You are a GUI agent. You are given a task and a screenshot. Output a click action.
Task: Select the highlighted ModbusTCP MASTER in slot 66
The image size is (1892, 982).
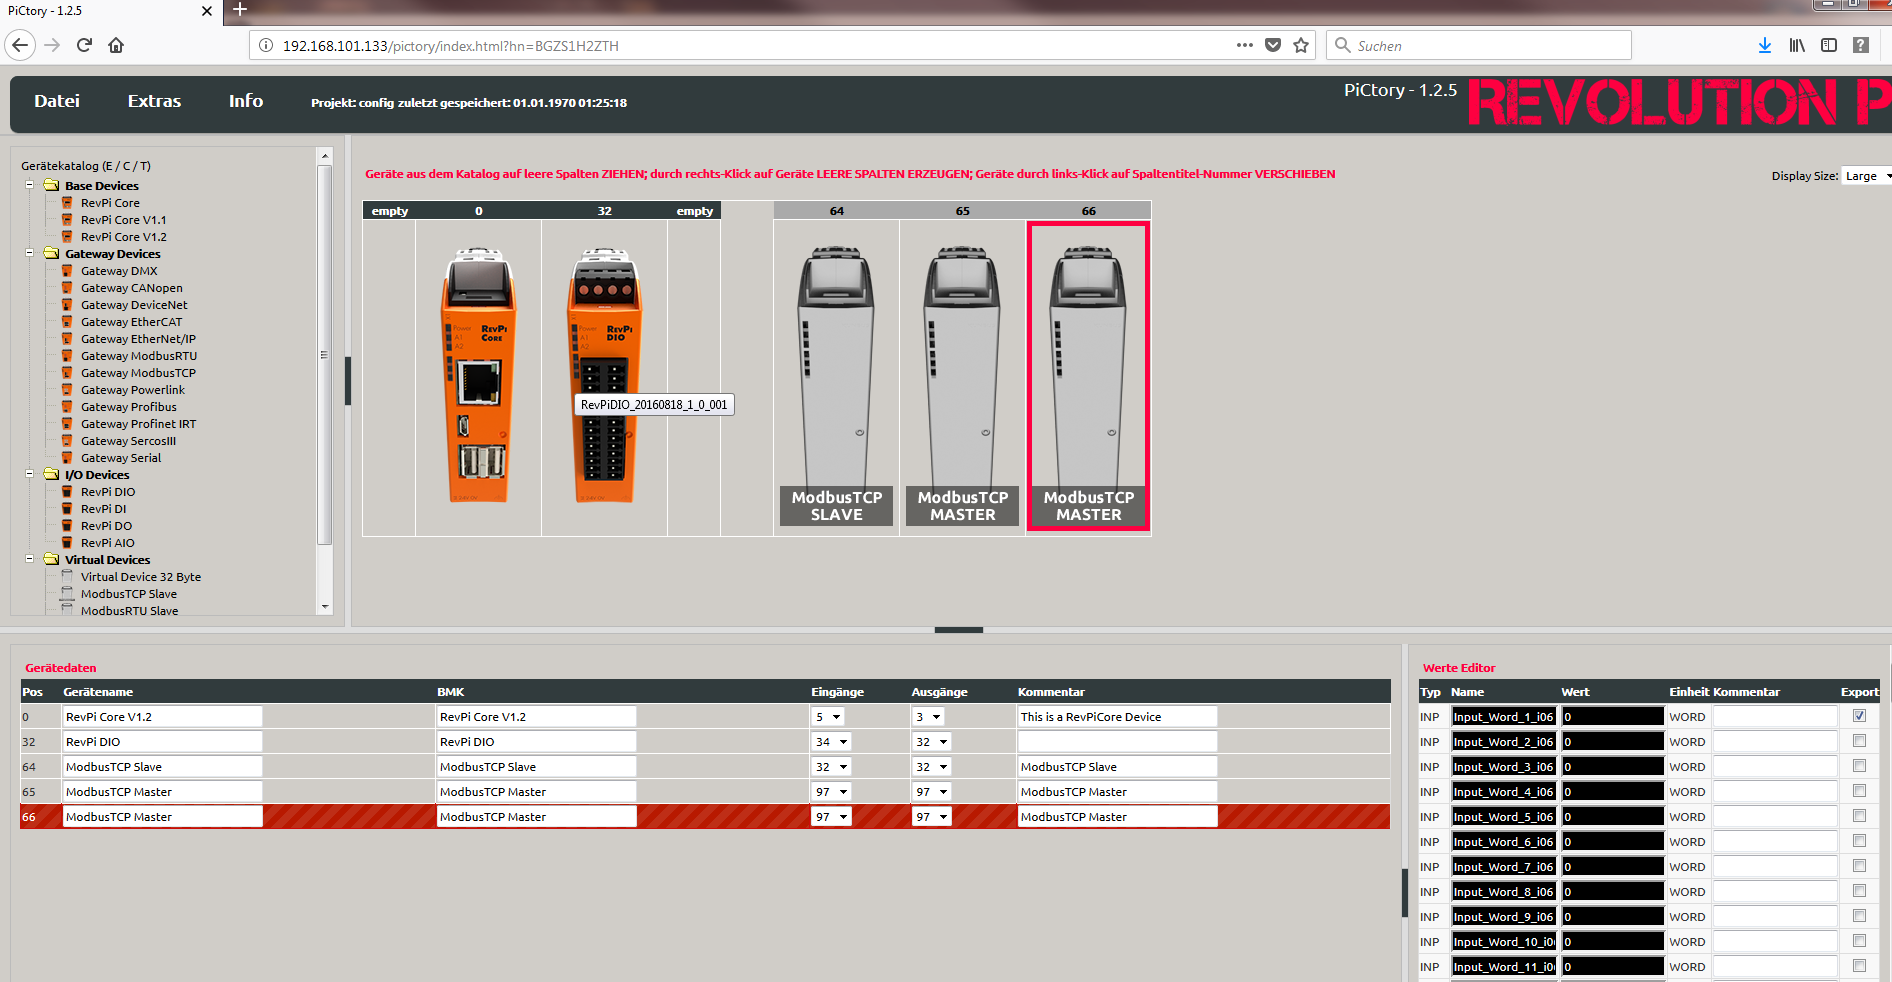(1088, 376)
